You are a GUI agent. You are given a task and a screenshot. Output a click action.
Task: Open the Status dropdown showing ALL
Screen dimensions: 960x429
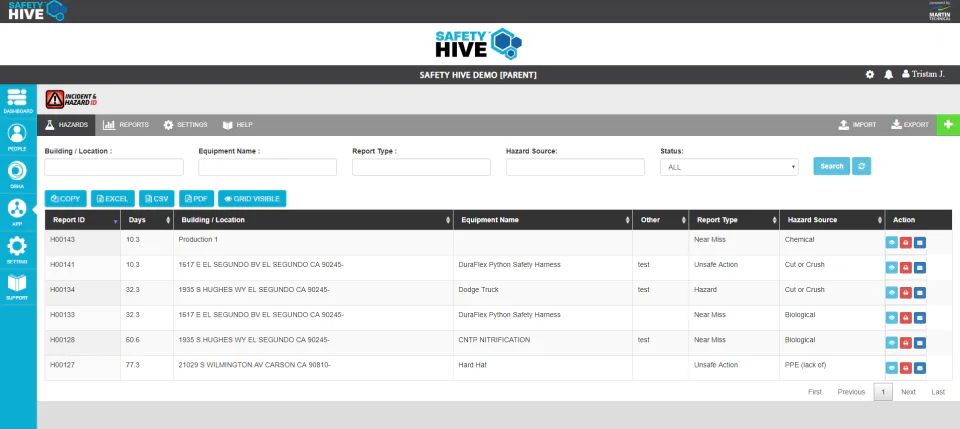(x=729, y=167)
